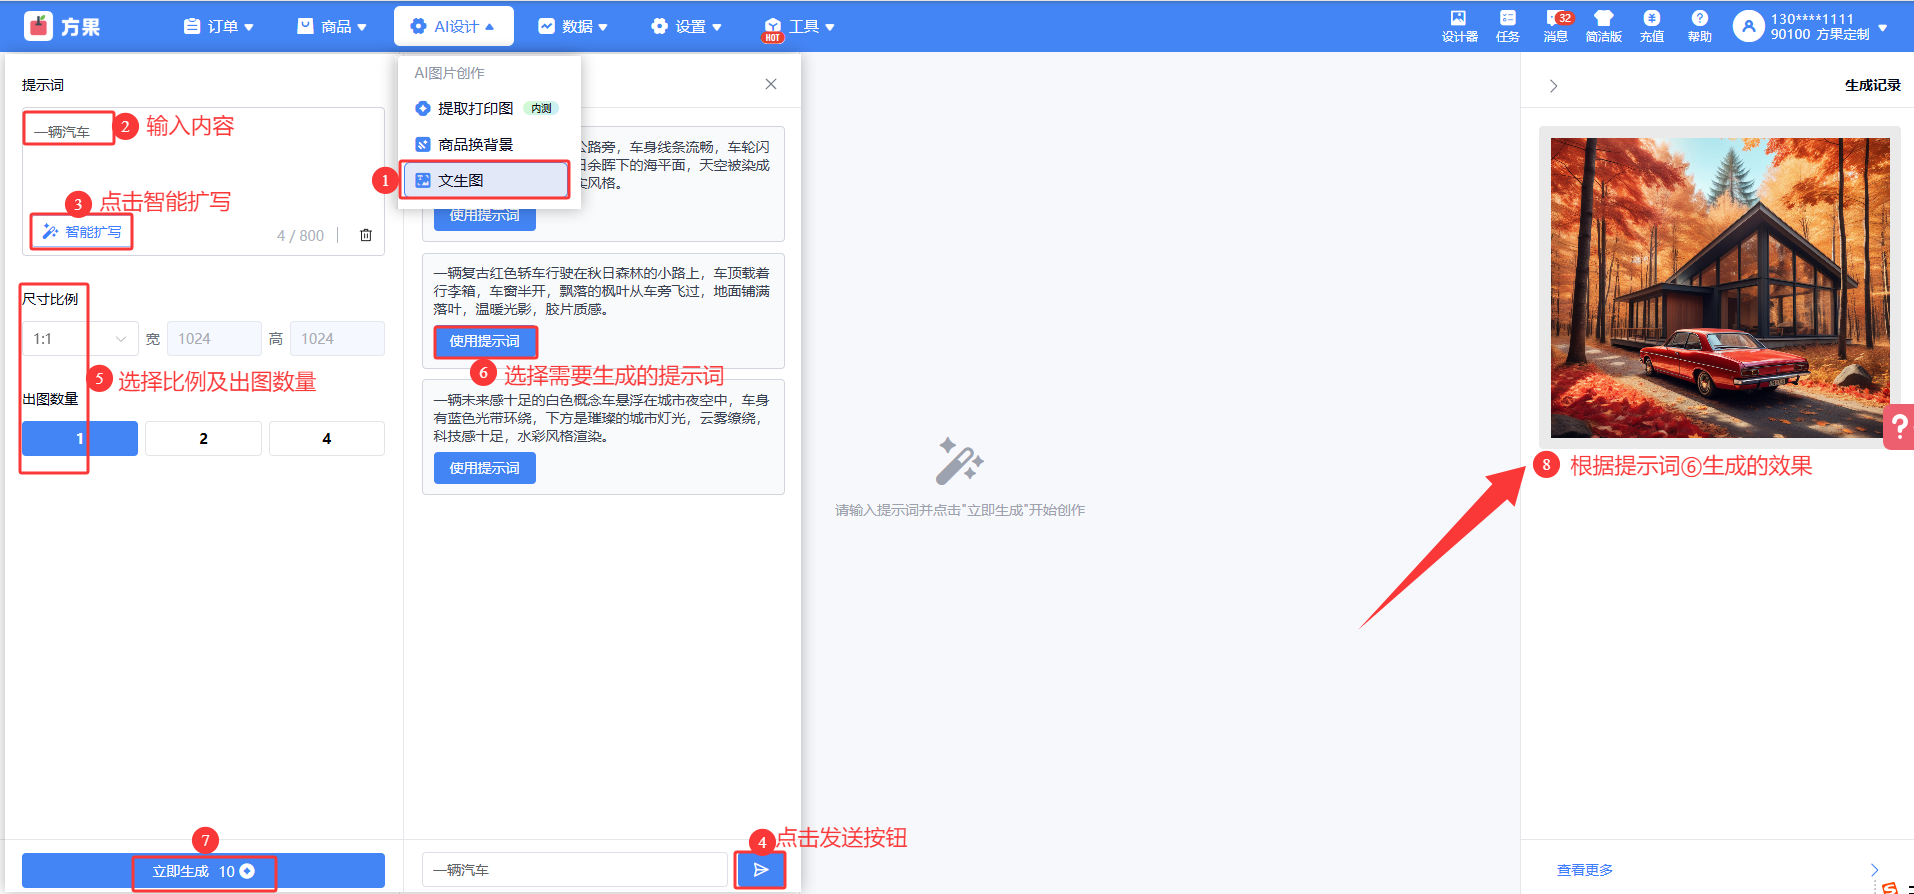The width and height of the screenshot is (1914, 894).
Task: Focus the bottom 一辆汽车 expansion input
Action: point(575,870)
